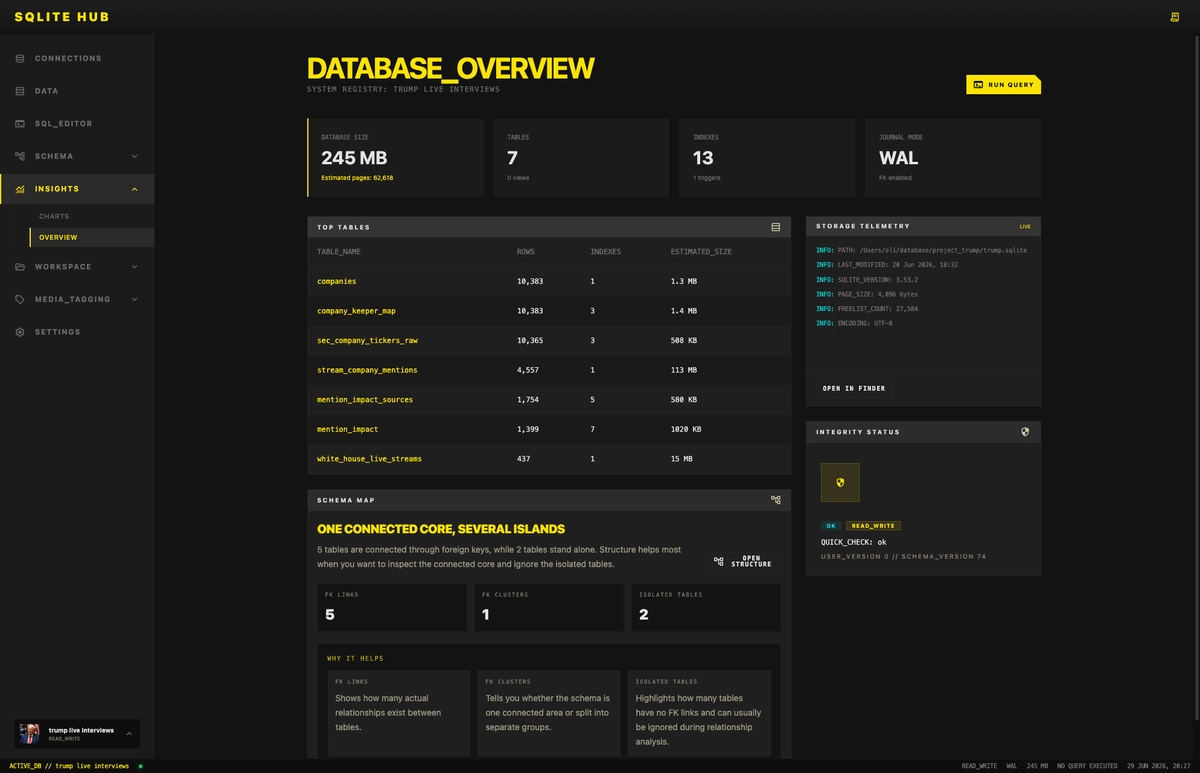Click the Open Structure button

click(743, 562)
